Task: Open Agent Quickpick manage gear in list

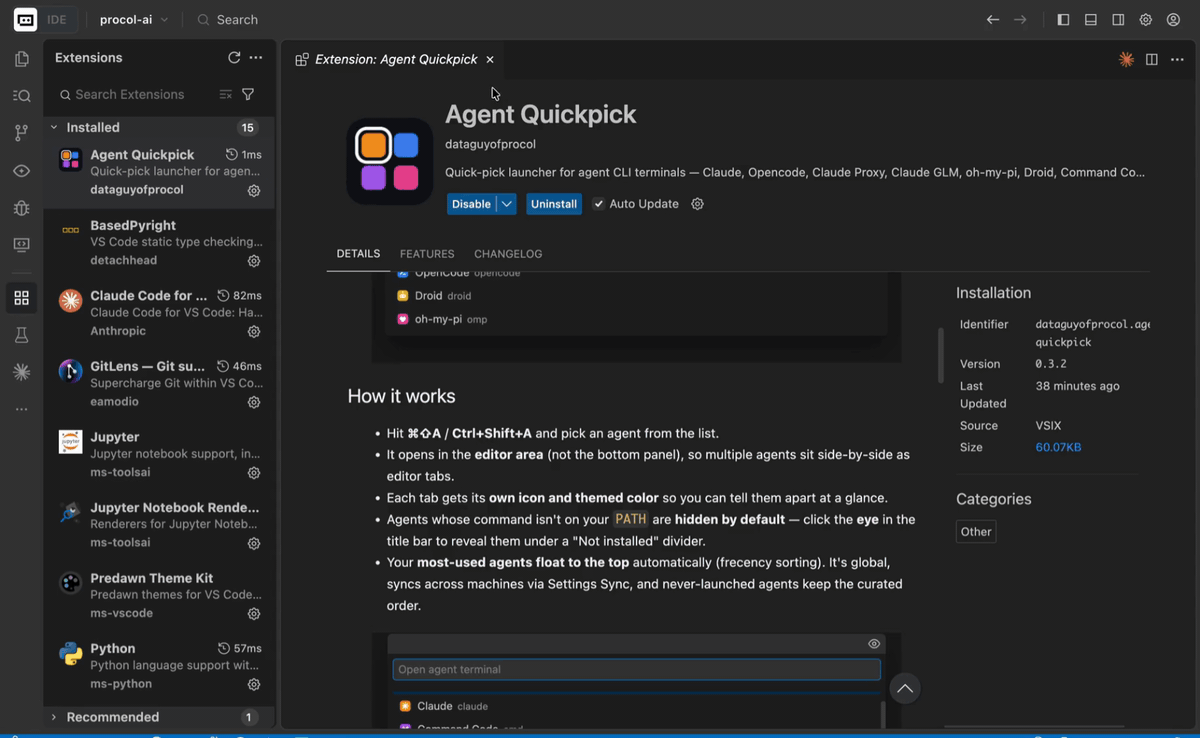Action: tap(254, 190)
